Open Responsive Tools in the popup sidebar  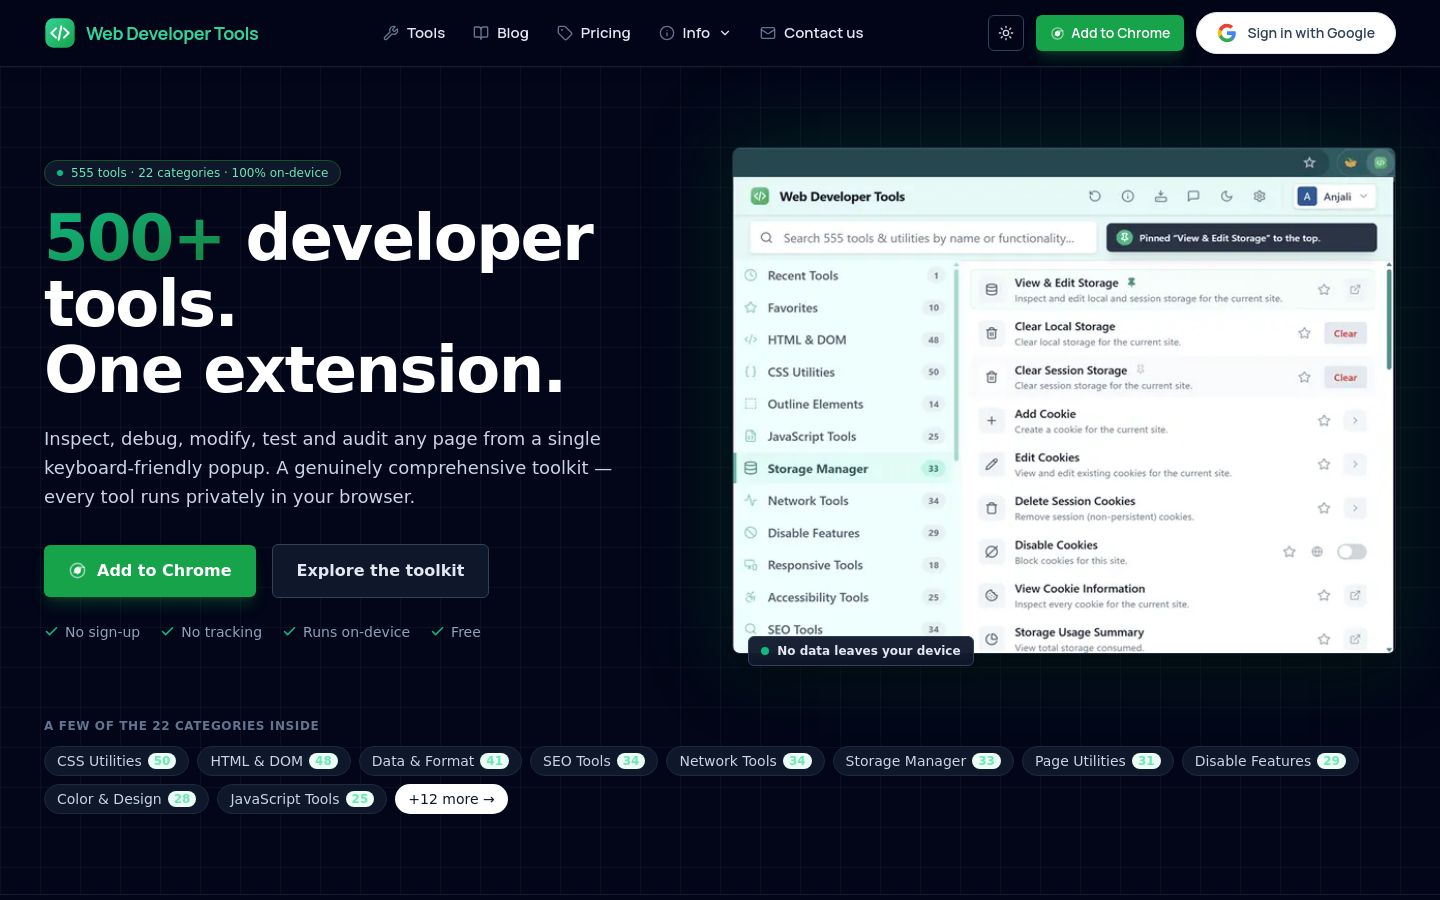[x=845, y=565]
